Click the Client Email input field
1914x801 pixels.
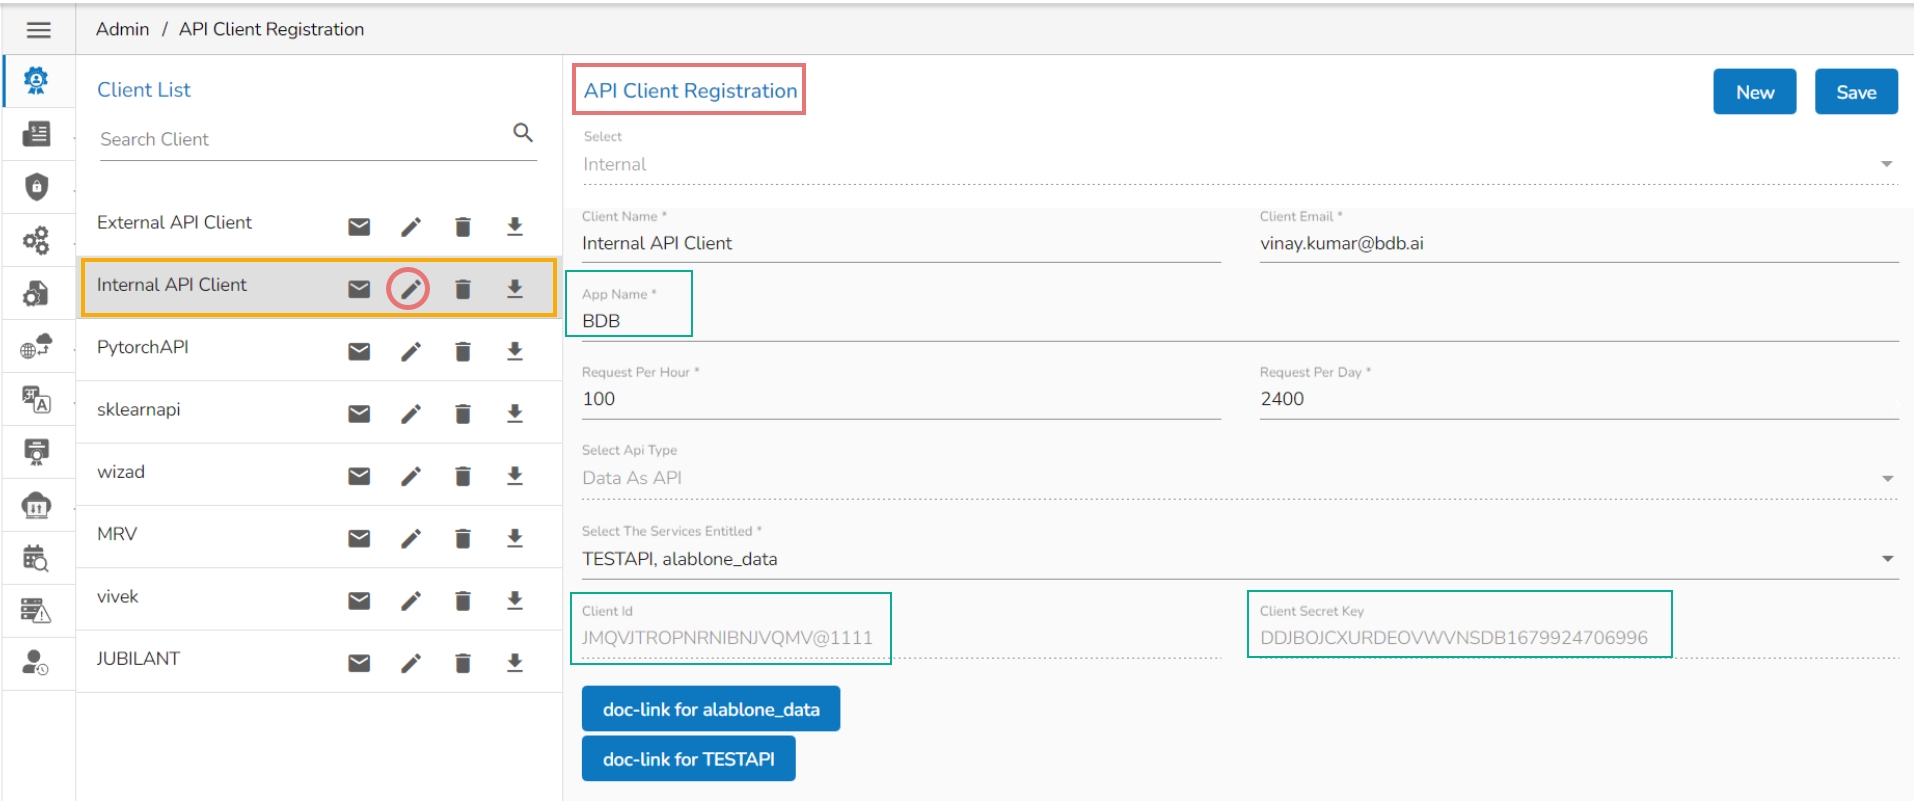click(x=1577, y=244)
